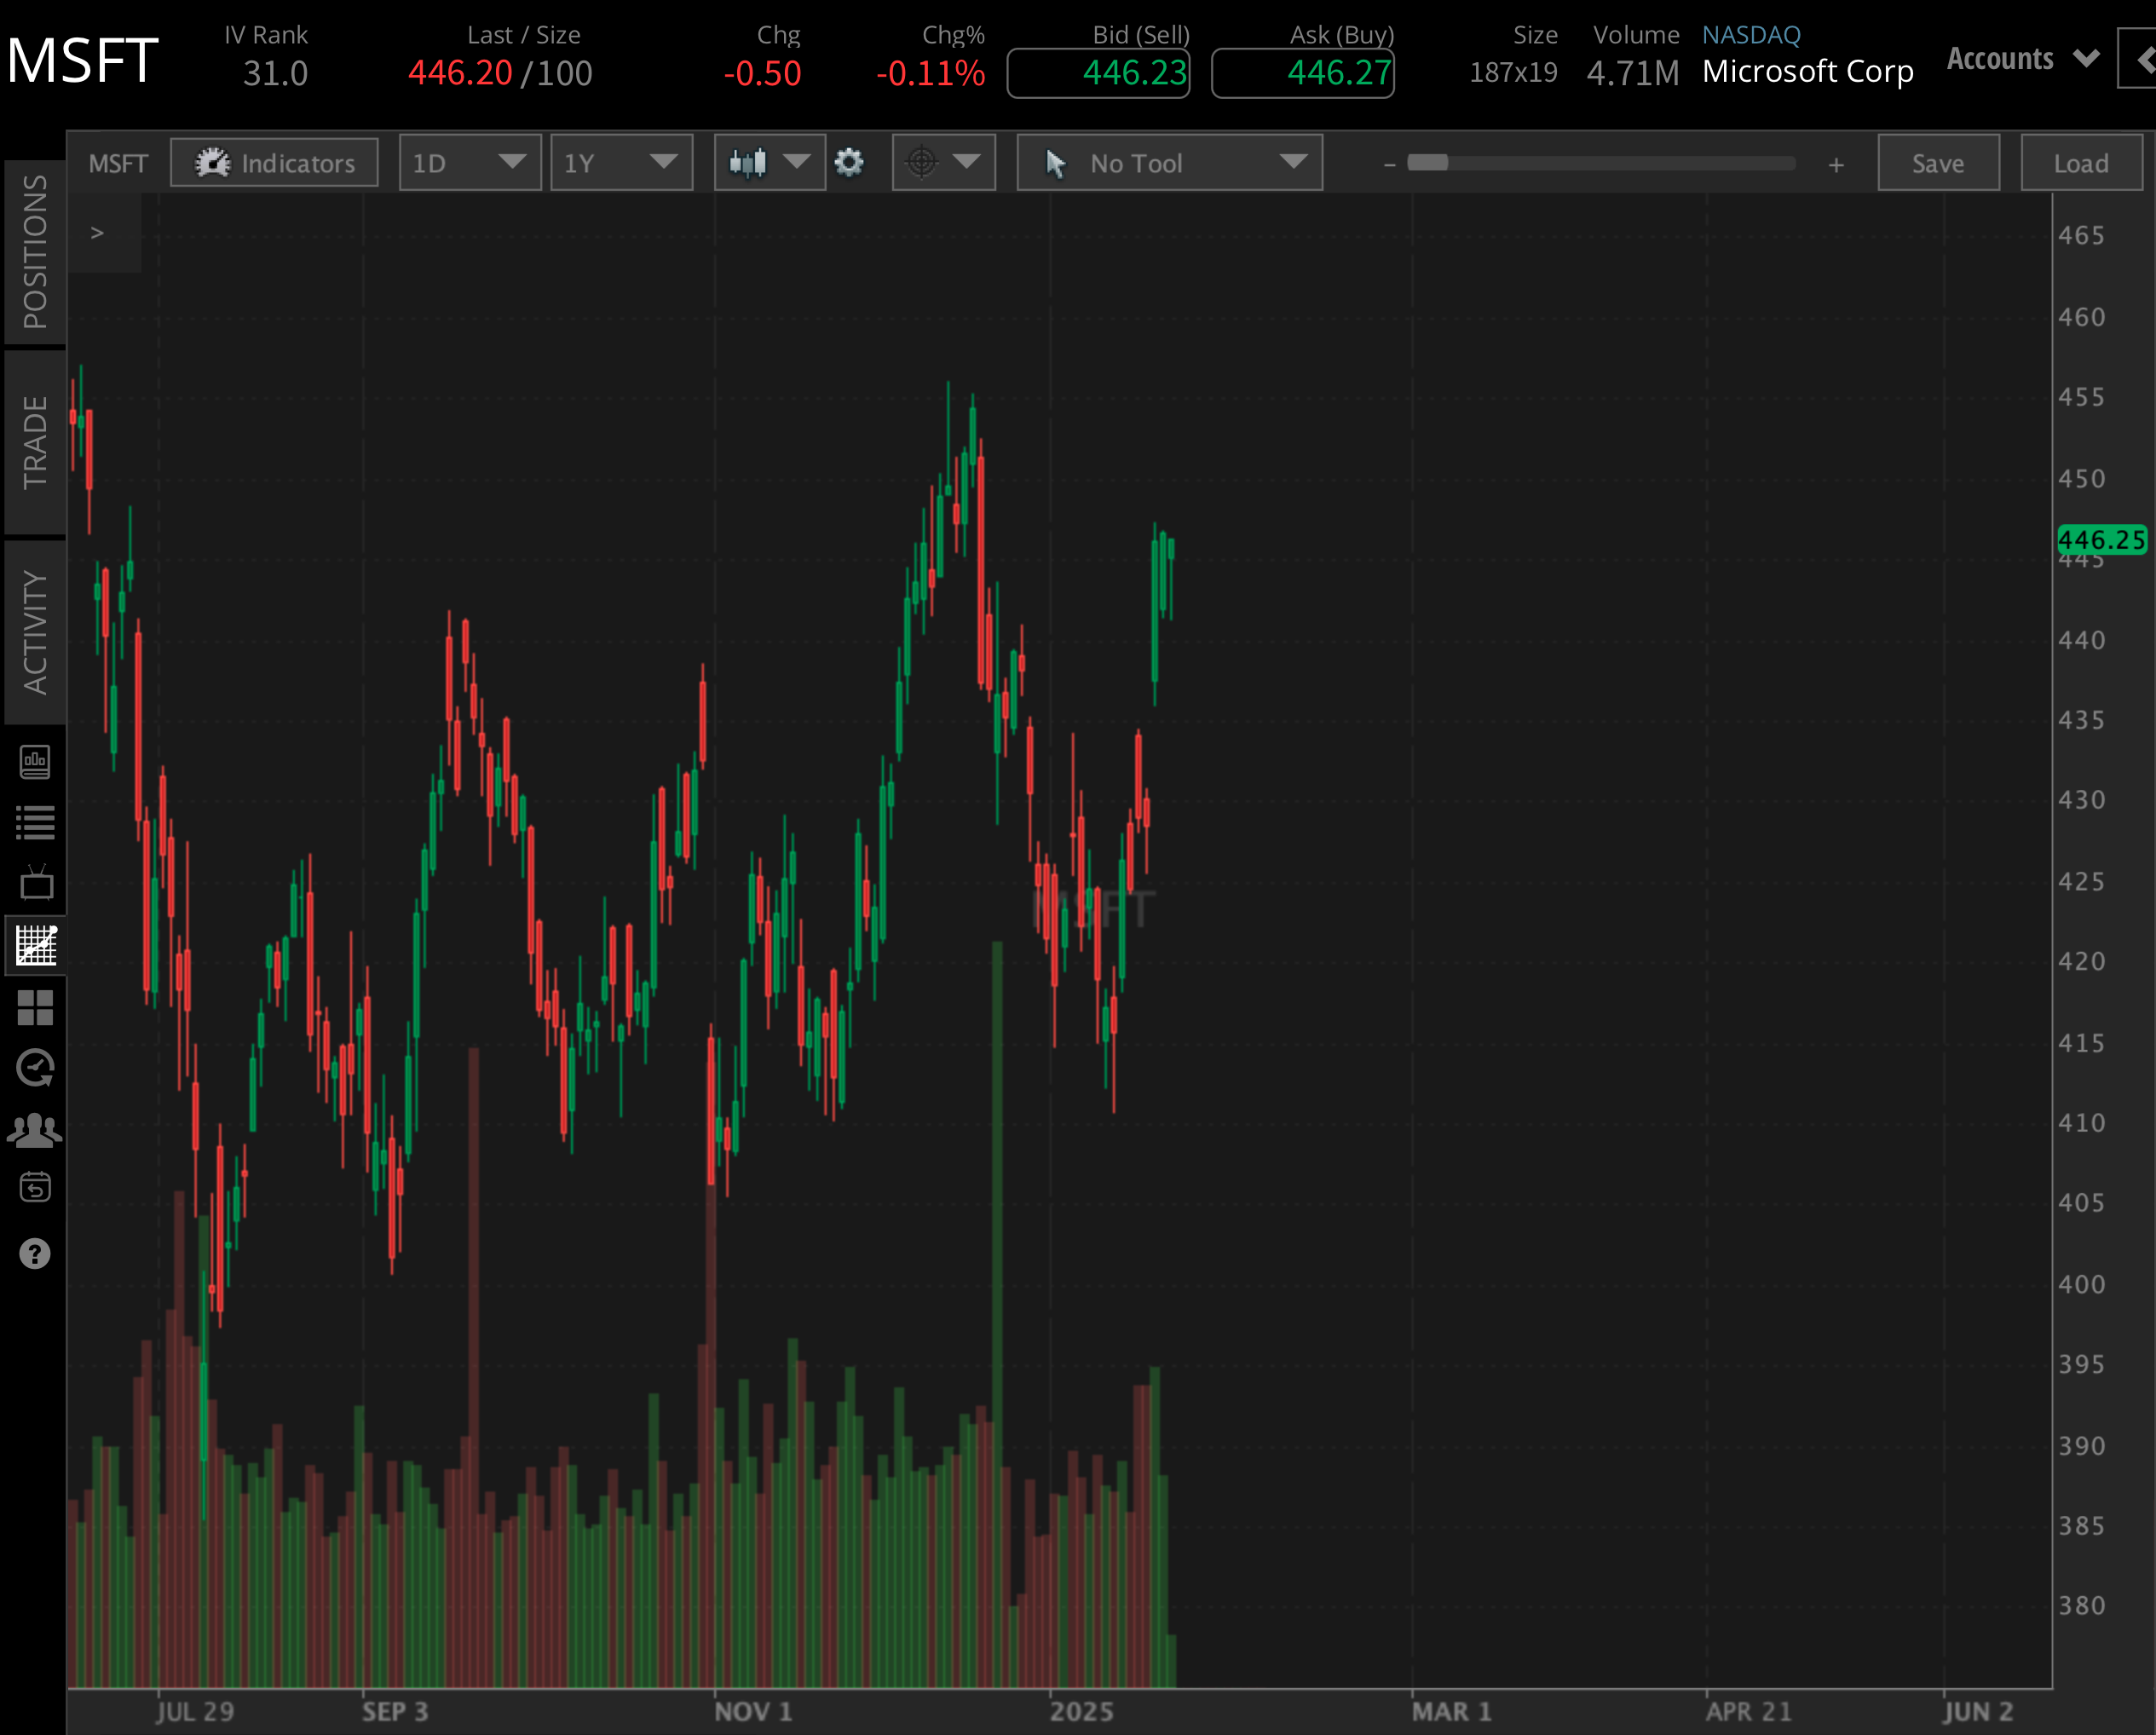This screenshot has height=1735, width=2156.
Task: Expand the 1D aggregation dropdown
Action: pos(470,163)
